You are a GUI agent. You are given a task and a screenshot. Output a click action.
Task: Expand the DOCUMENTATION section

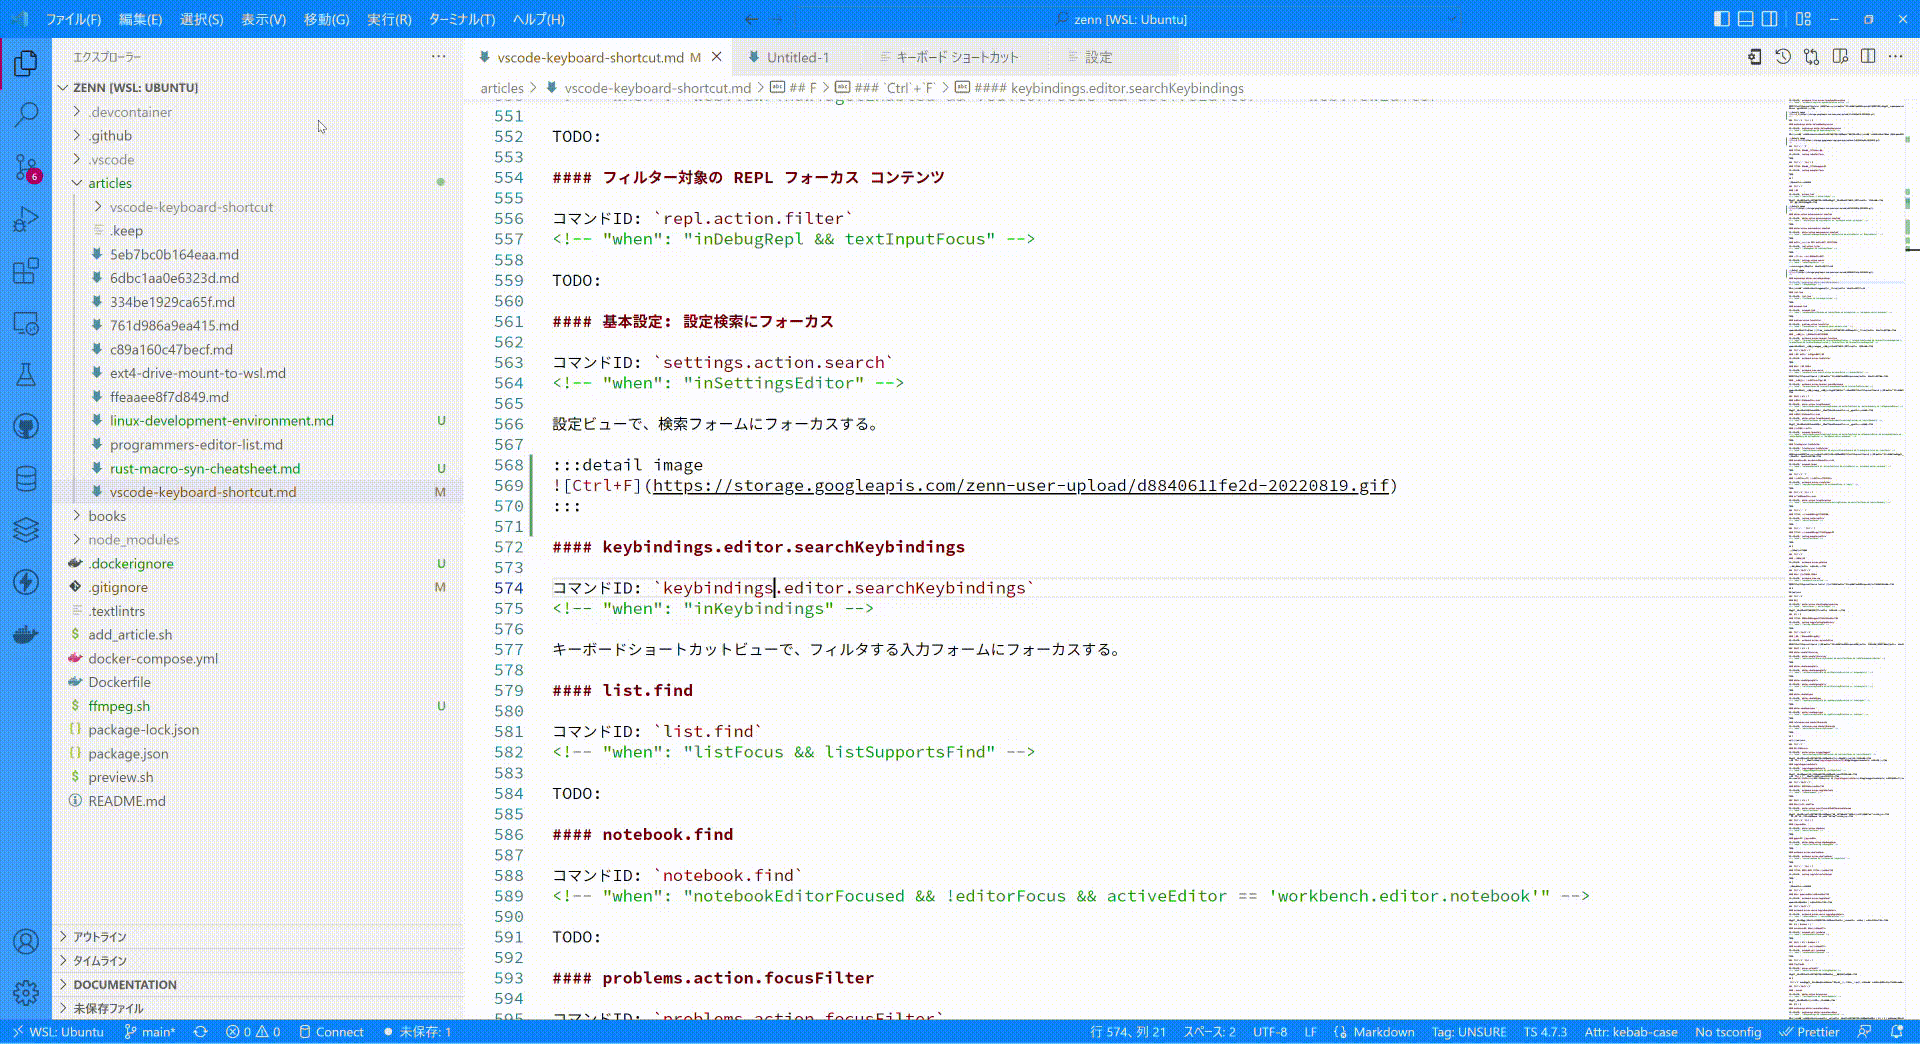pos(124,985)
